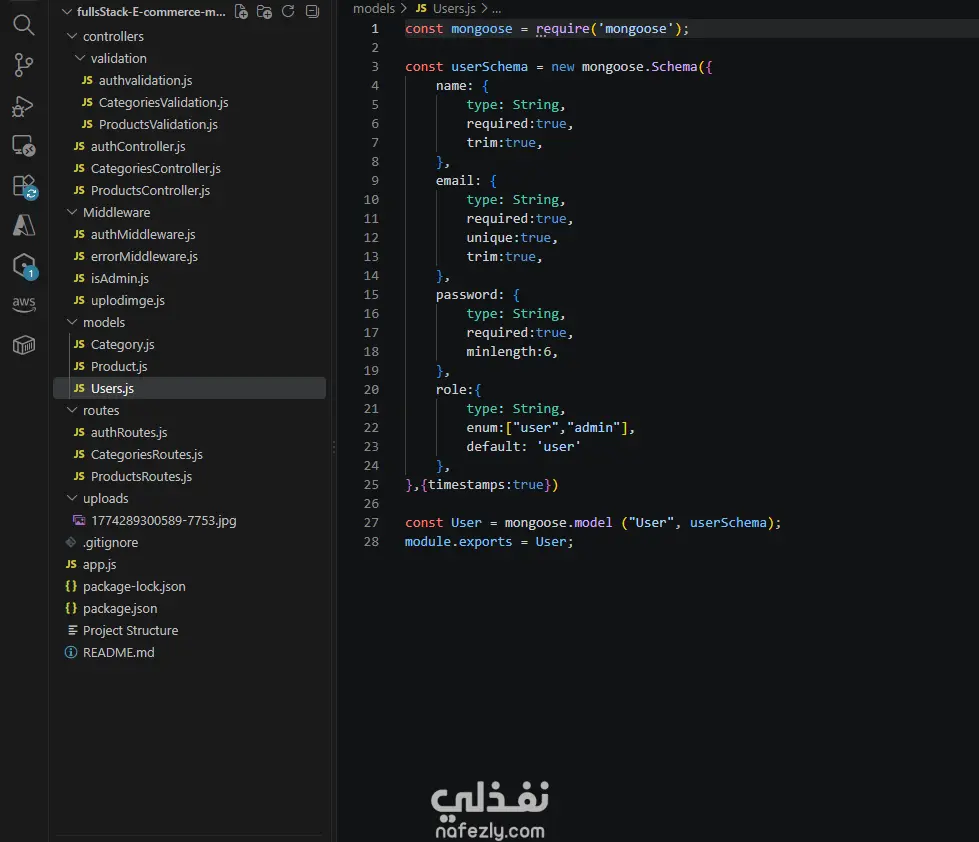Click 'role:{' line in code
Image resolution: width=979 pixels, height=842 pixels.
(458, 389)
